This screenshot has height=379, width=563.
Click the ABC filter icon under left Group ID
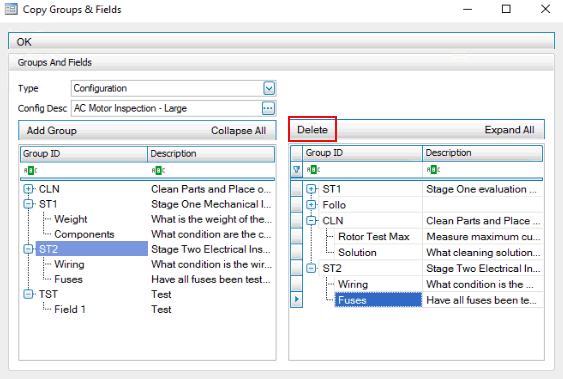coord(31,170)
